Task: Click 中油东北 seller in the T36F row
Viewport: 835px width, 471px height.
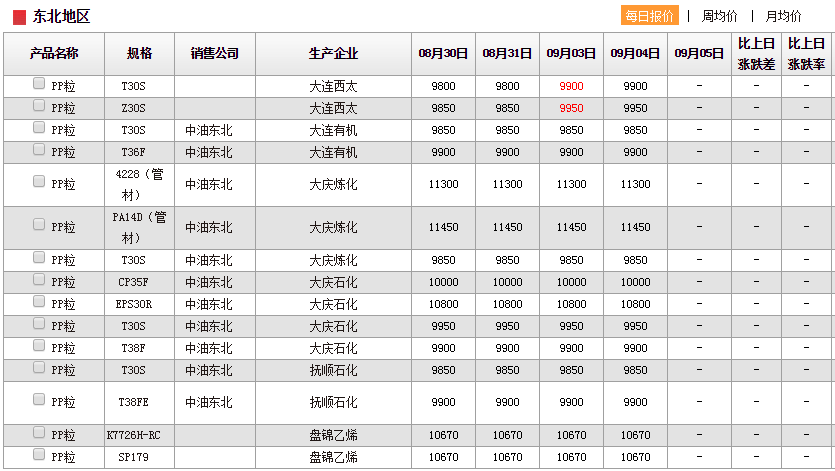Action: click(x=209, y=152)
